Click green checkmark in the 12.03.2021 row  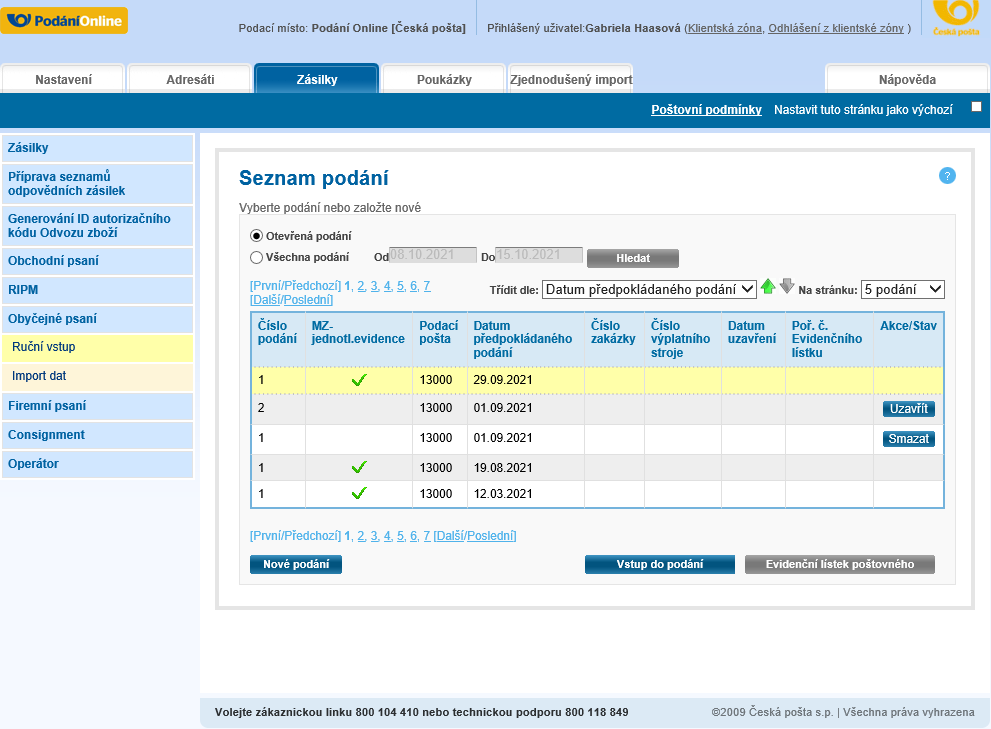coord(359,493)
